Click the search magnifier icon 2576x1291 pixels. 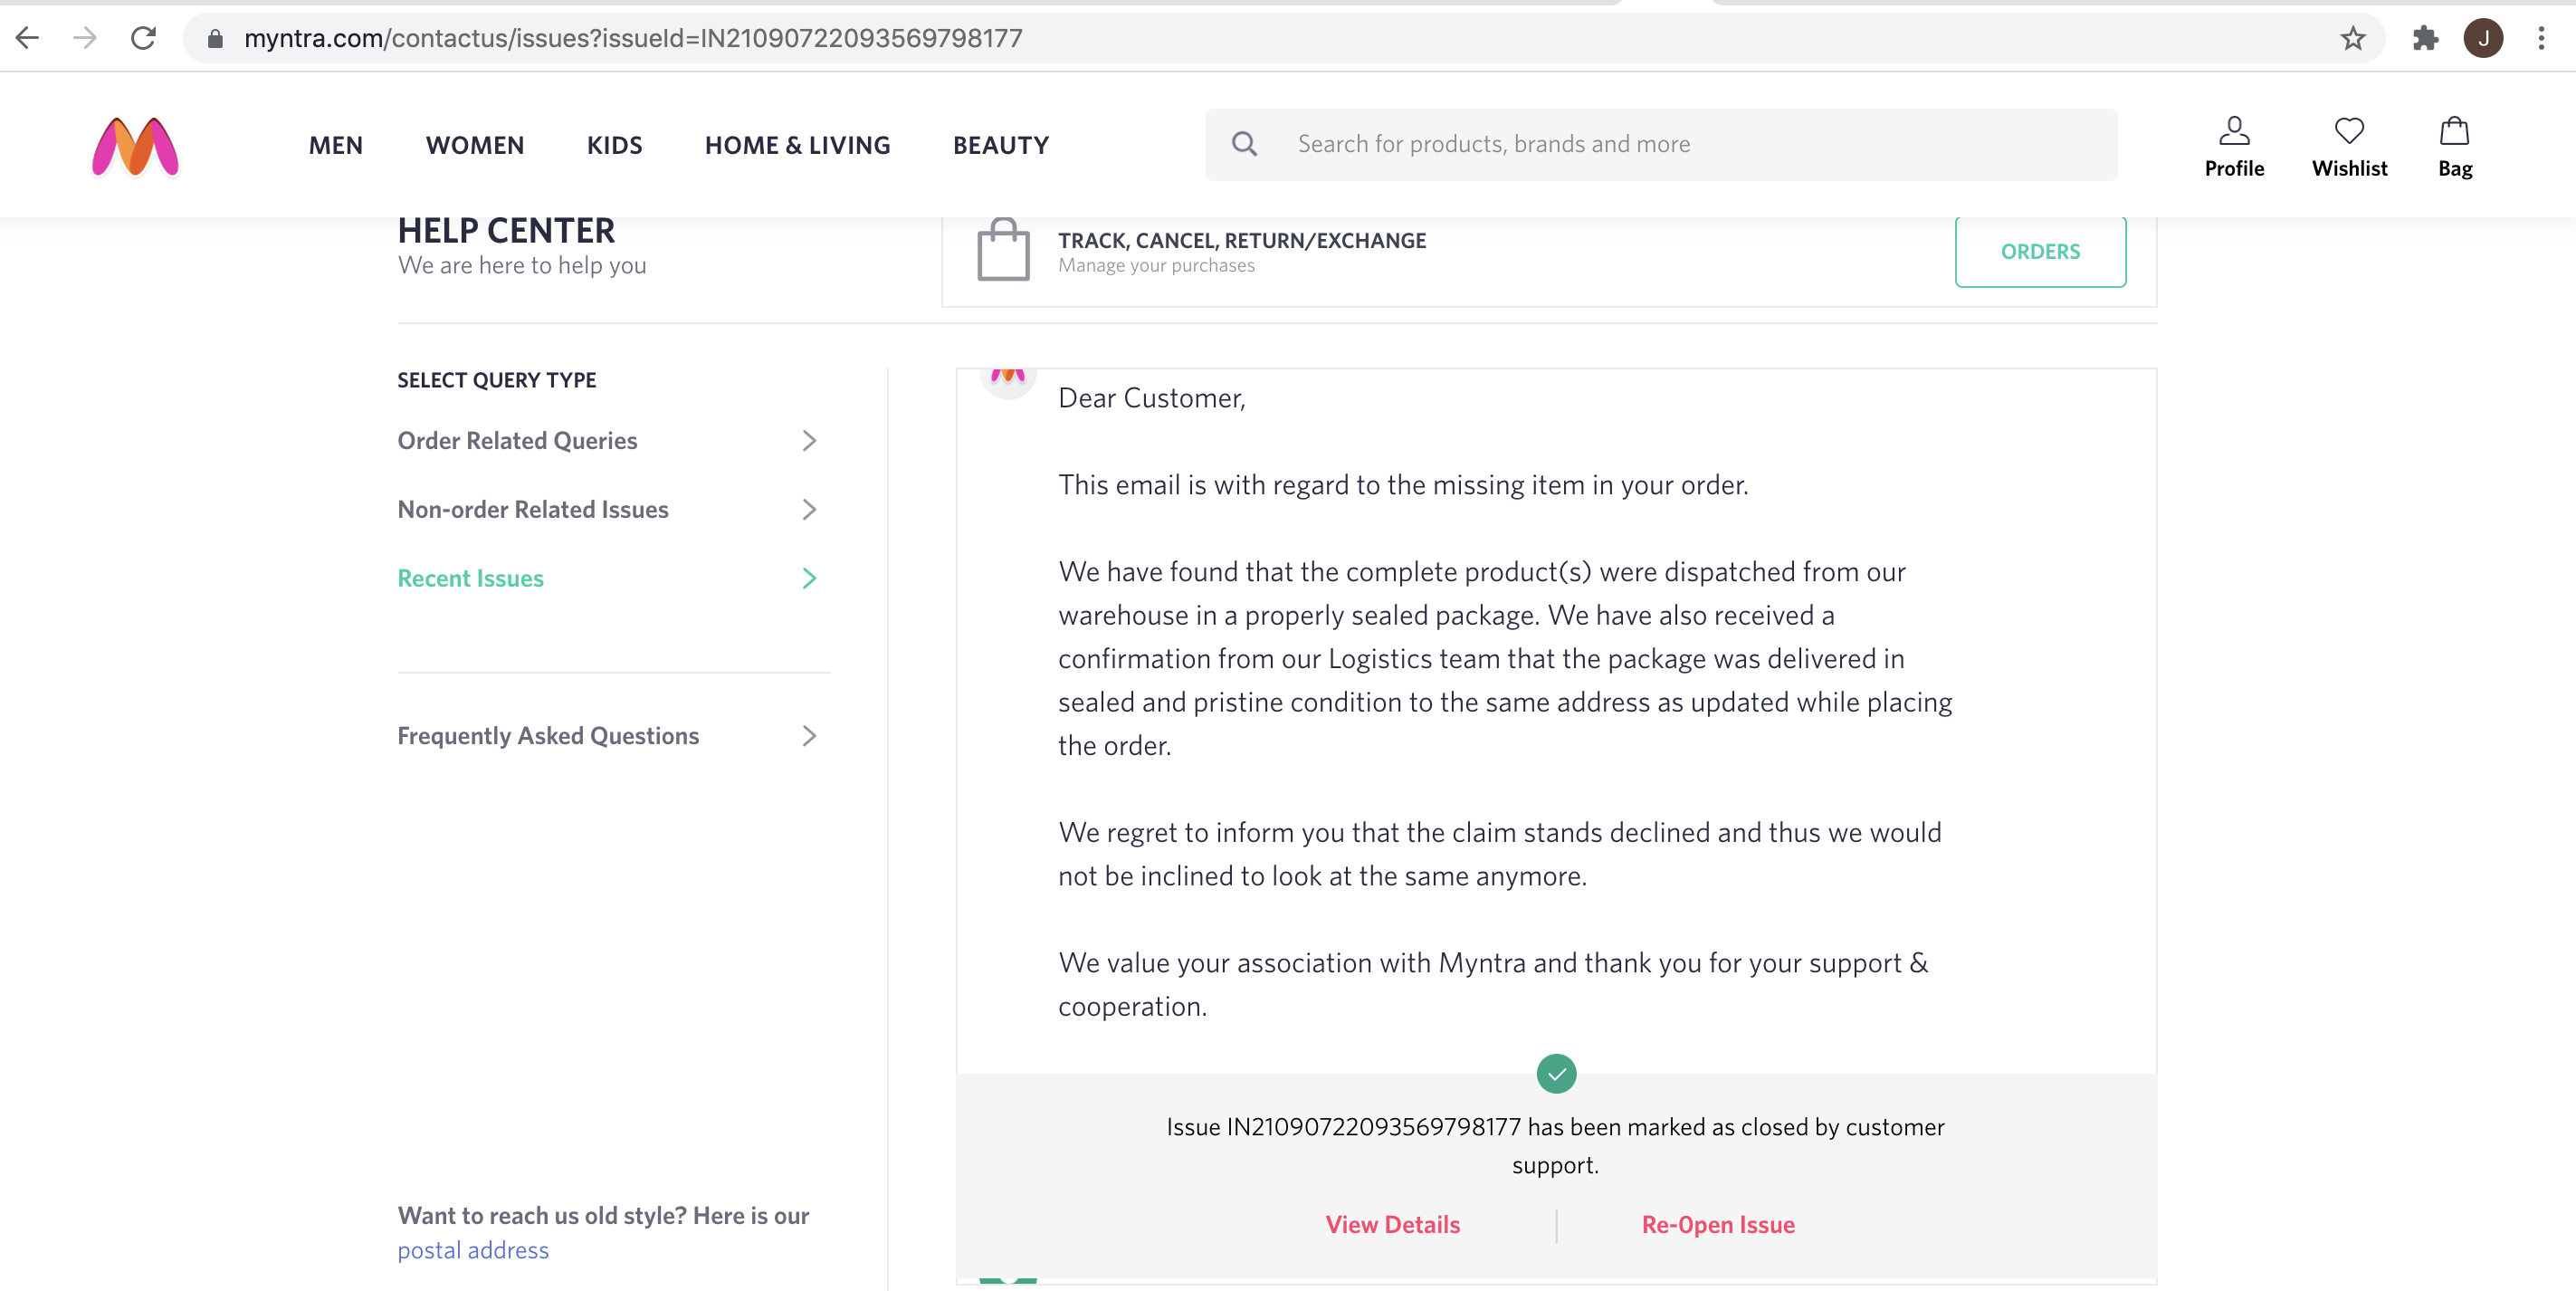pos(1244,144)
